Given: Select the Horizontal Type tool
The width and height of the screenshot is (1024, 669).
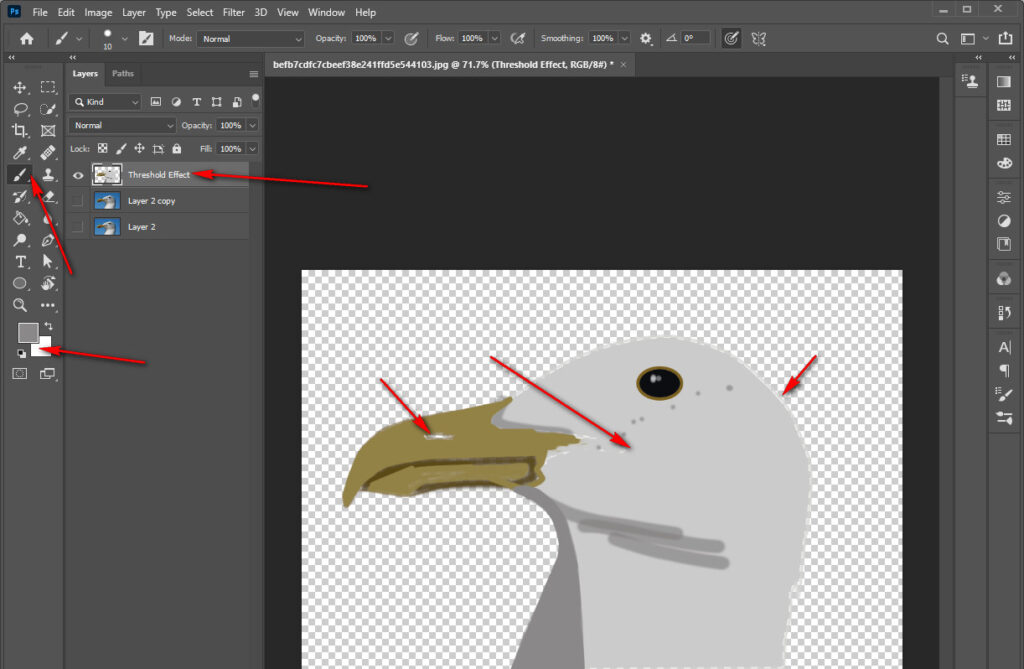Looking at the screenshot, I should point(20,261).
